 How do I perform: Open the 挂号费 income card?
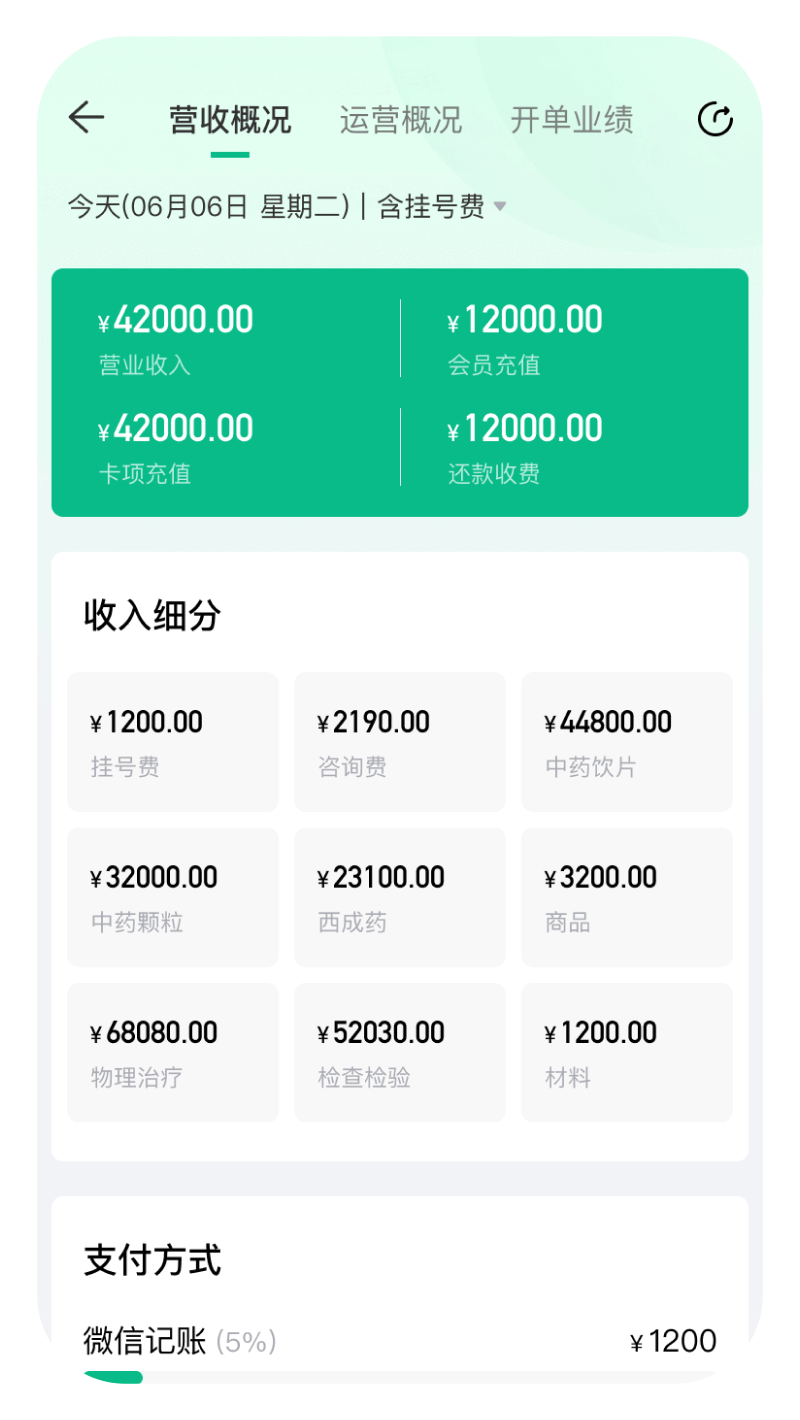coord(173,741)
